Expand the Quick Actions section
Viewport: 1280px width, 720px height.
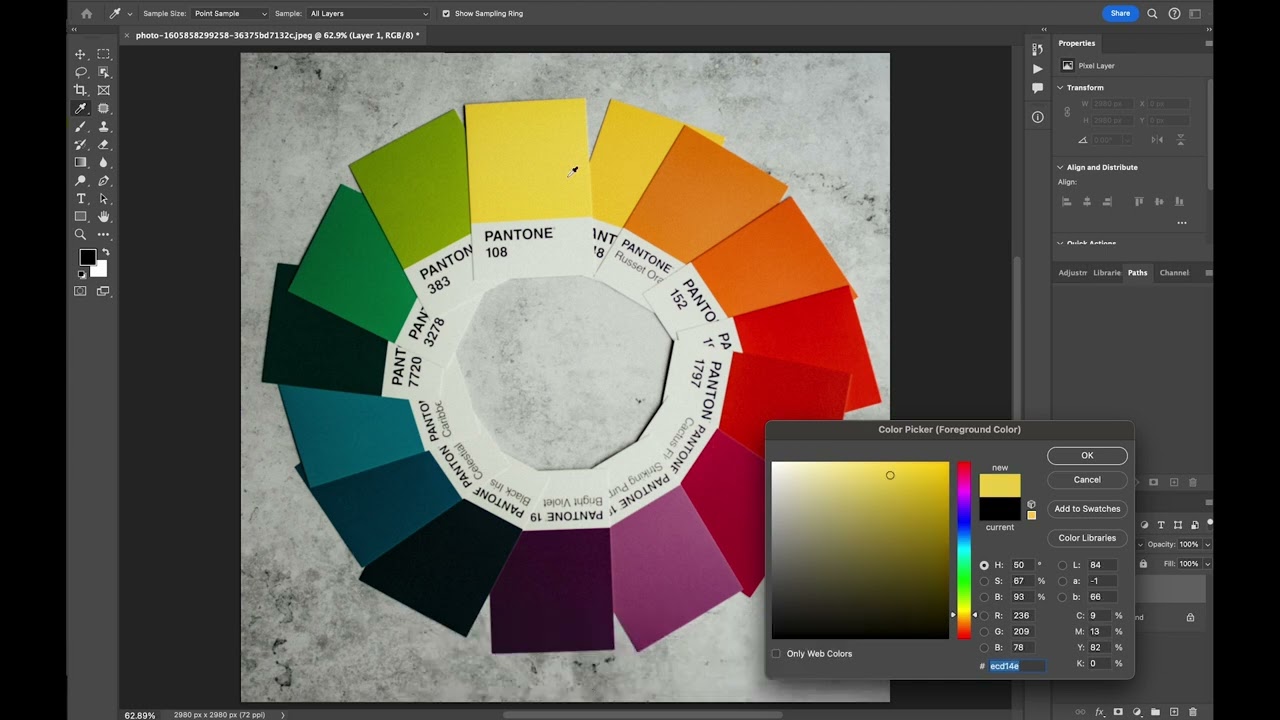tap(1061, 243)
